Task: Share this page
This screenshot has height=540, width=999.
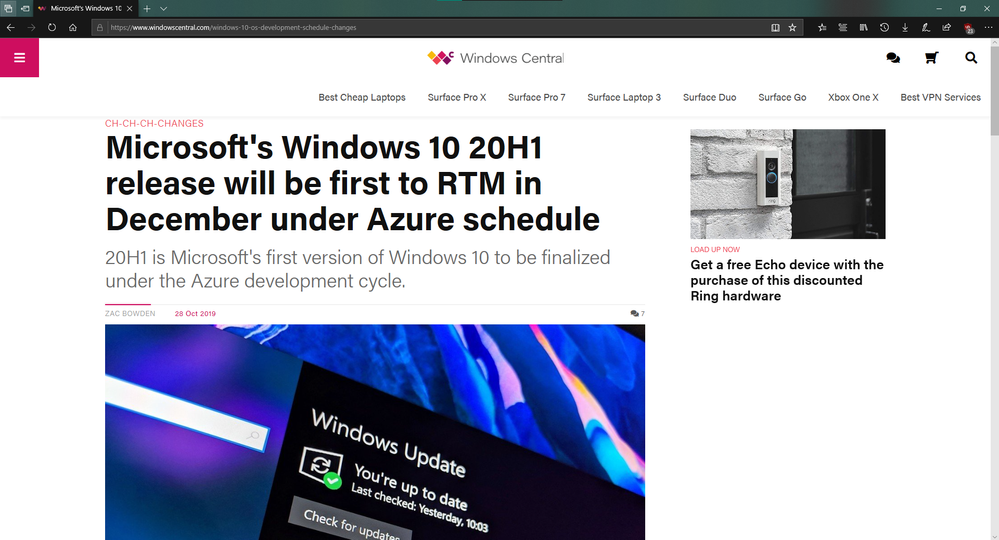Action: coord(947,27)
